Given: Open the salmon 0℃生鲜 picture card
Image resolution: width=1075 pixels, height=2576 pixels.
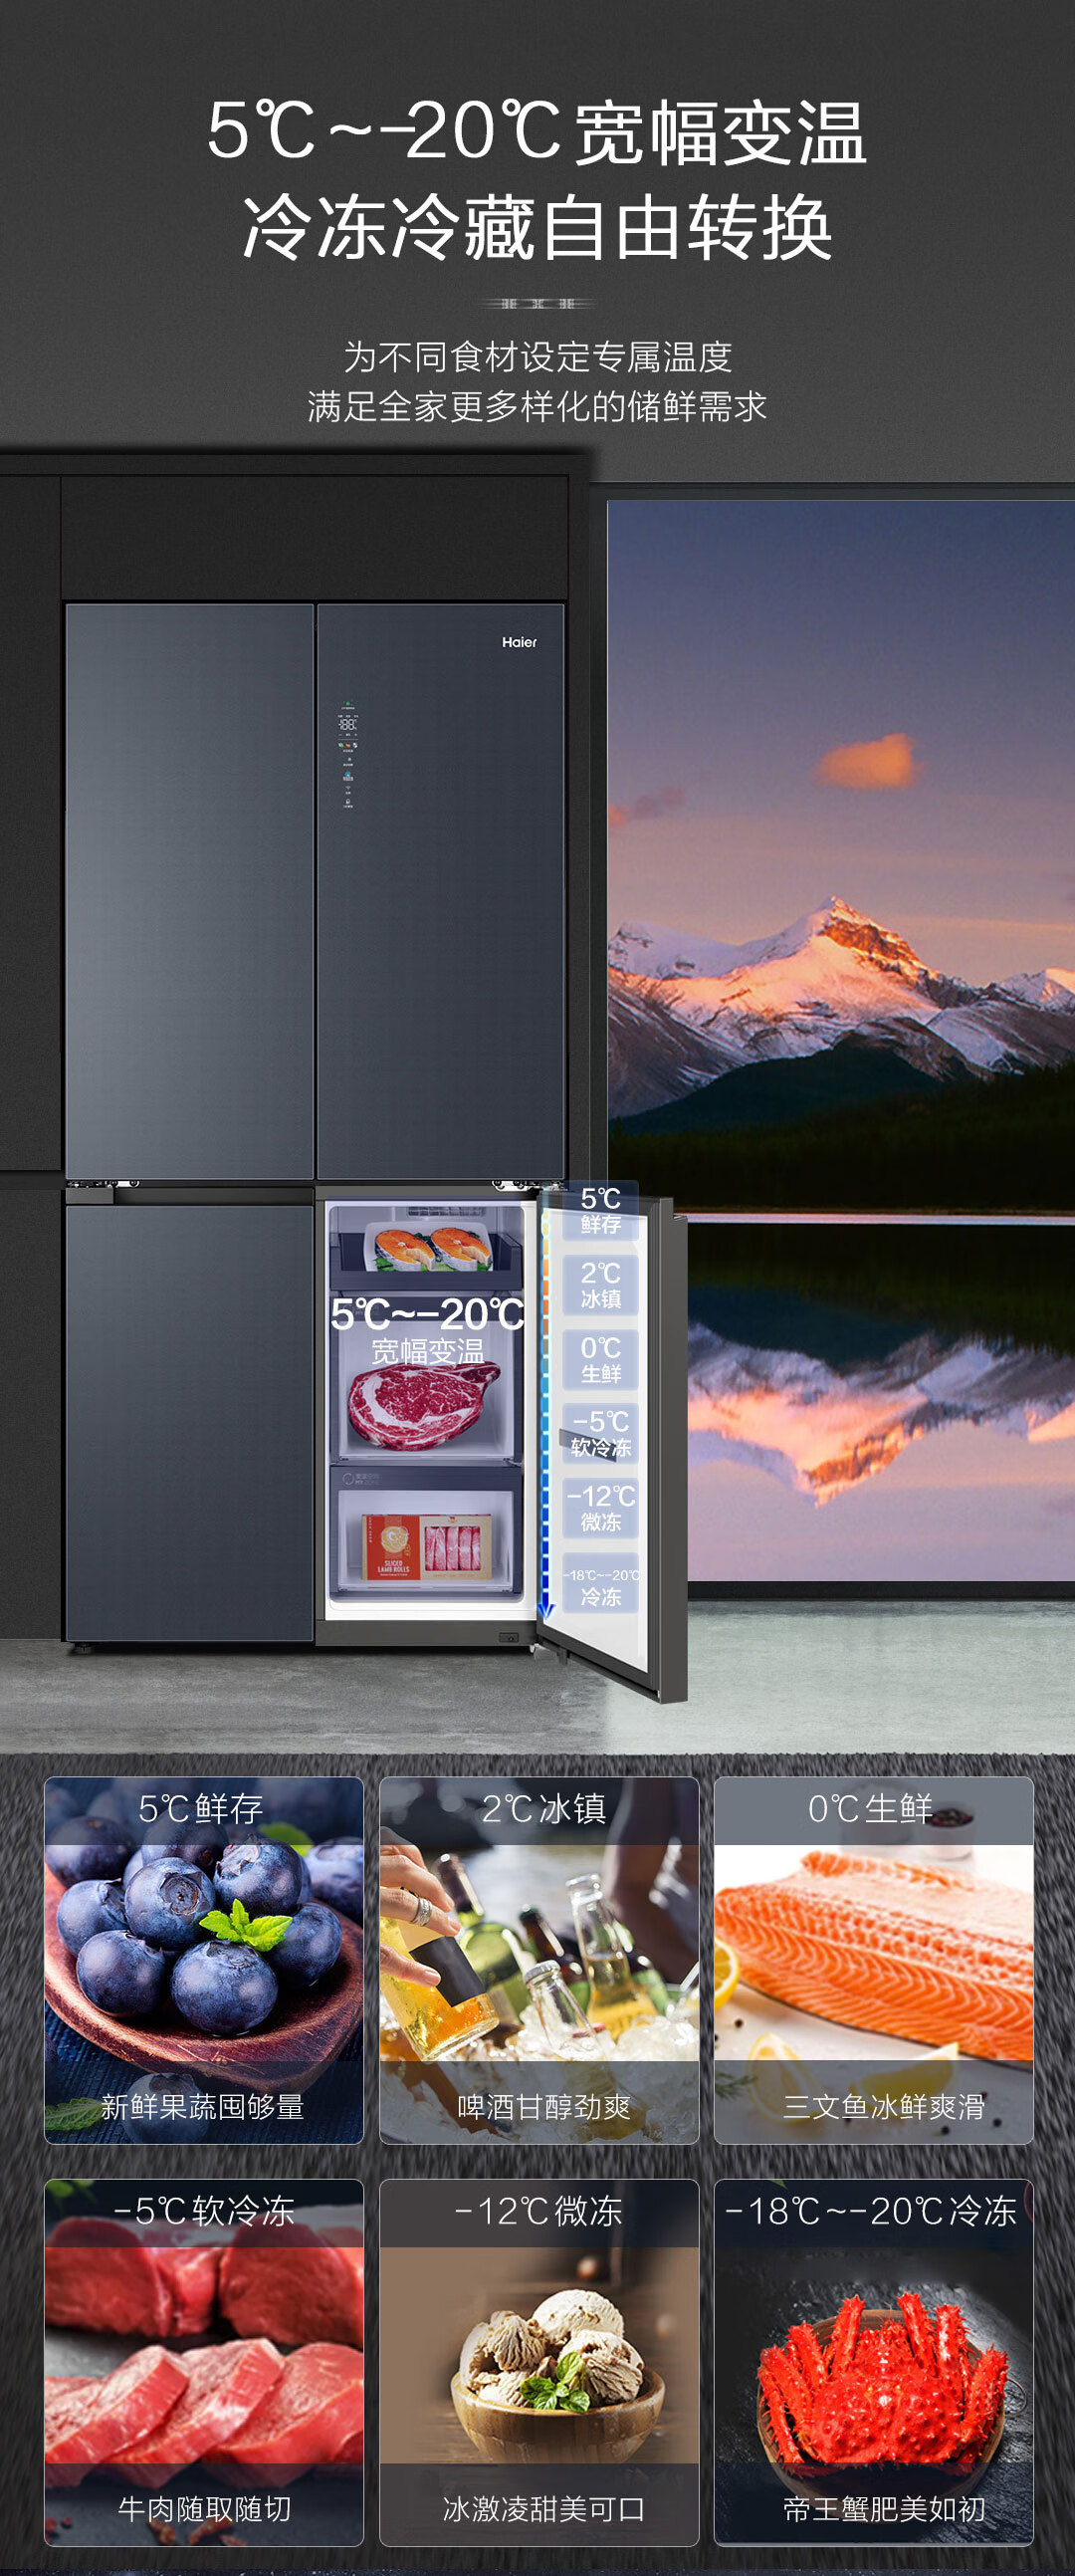Looking at the screenshot, I should click(x=873, y=1958).
